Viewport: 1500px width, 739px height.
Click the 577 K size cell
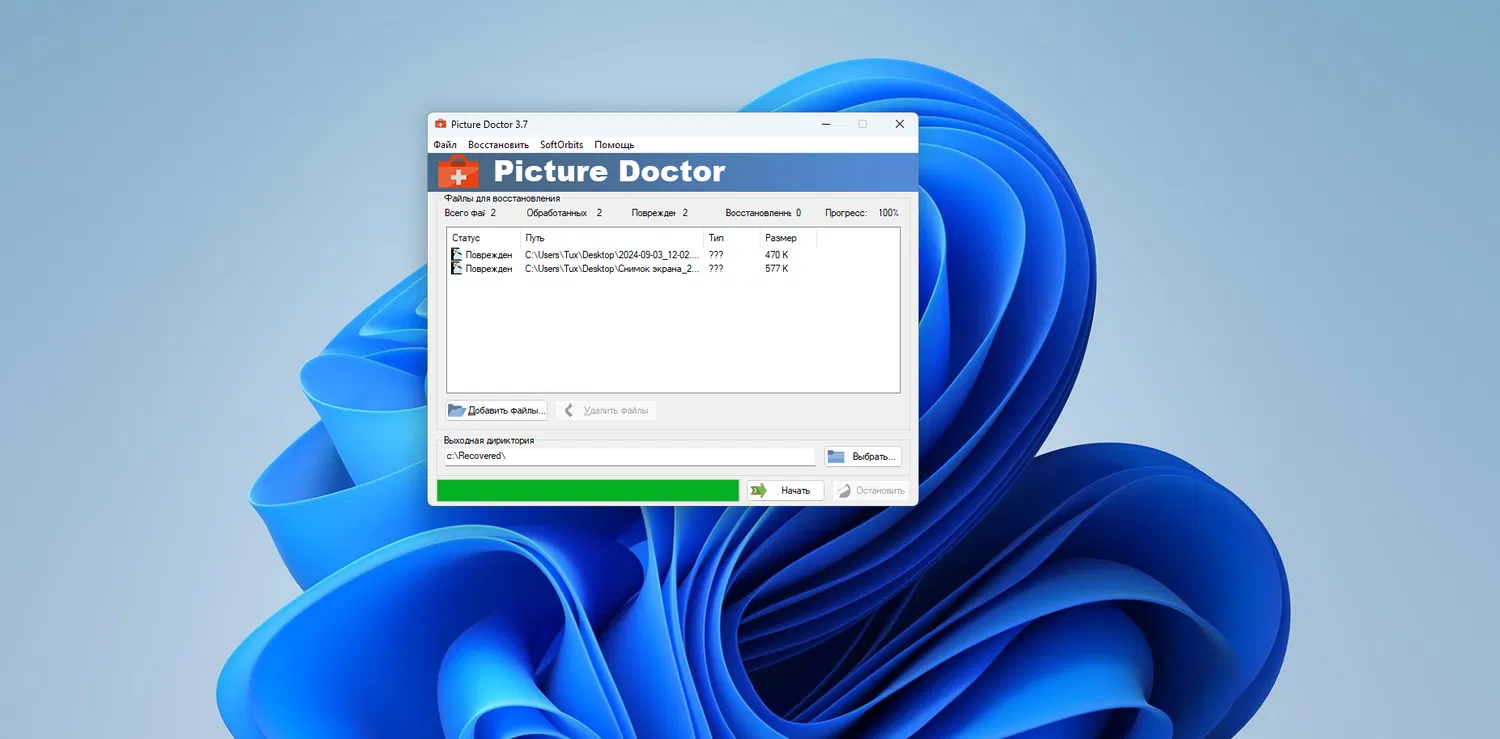[x=777, y=268]
